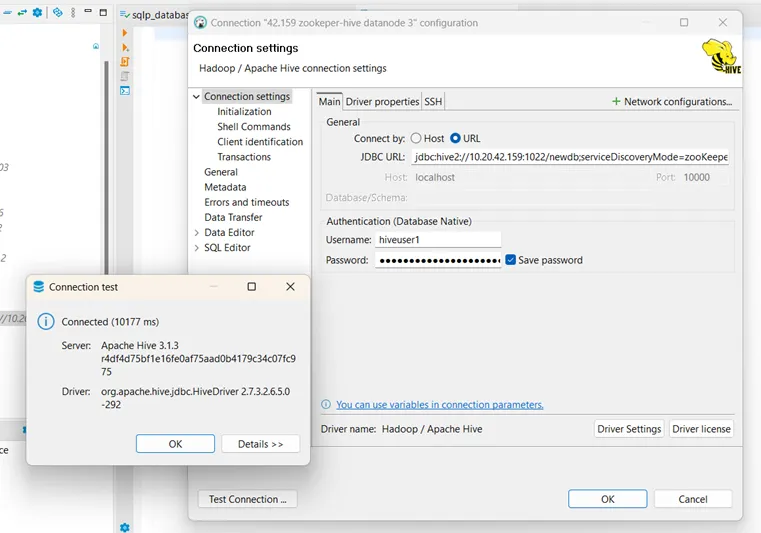Click navigator vertical scrollbar
The image size is (761, 533).
click(x=106, y=167)
